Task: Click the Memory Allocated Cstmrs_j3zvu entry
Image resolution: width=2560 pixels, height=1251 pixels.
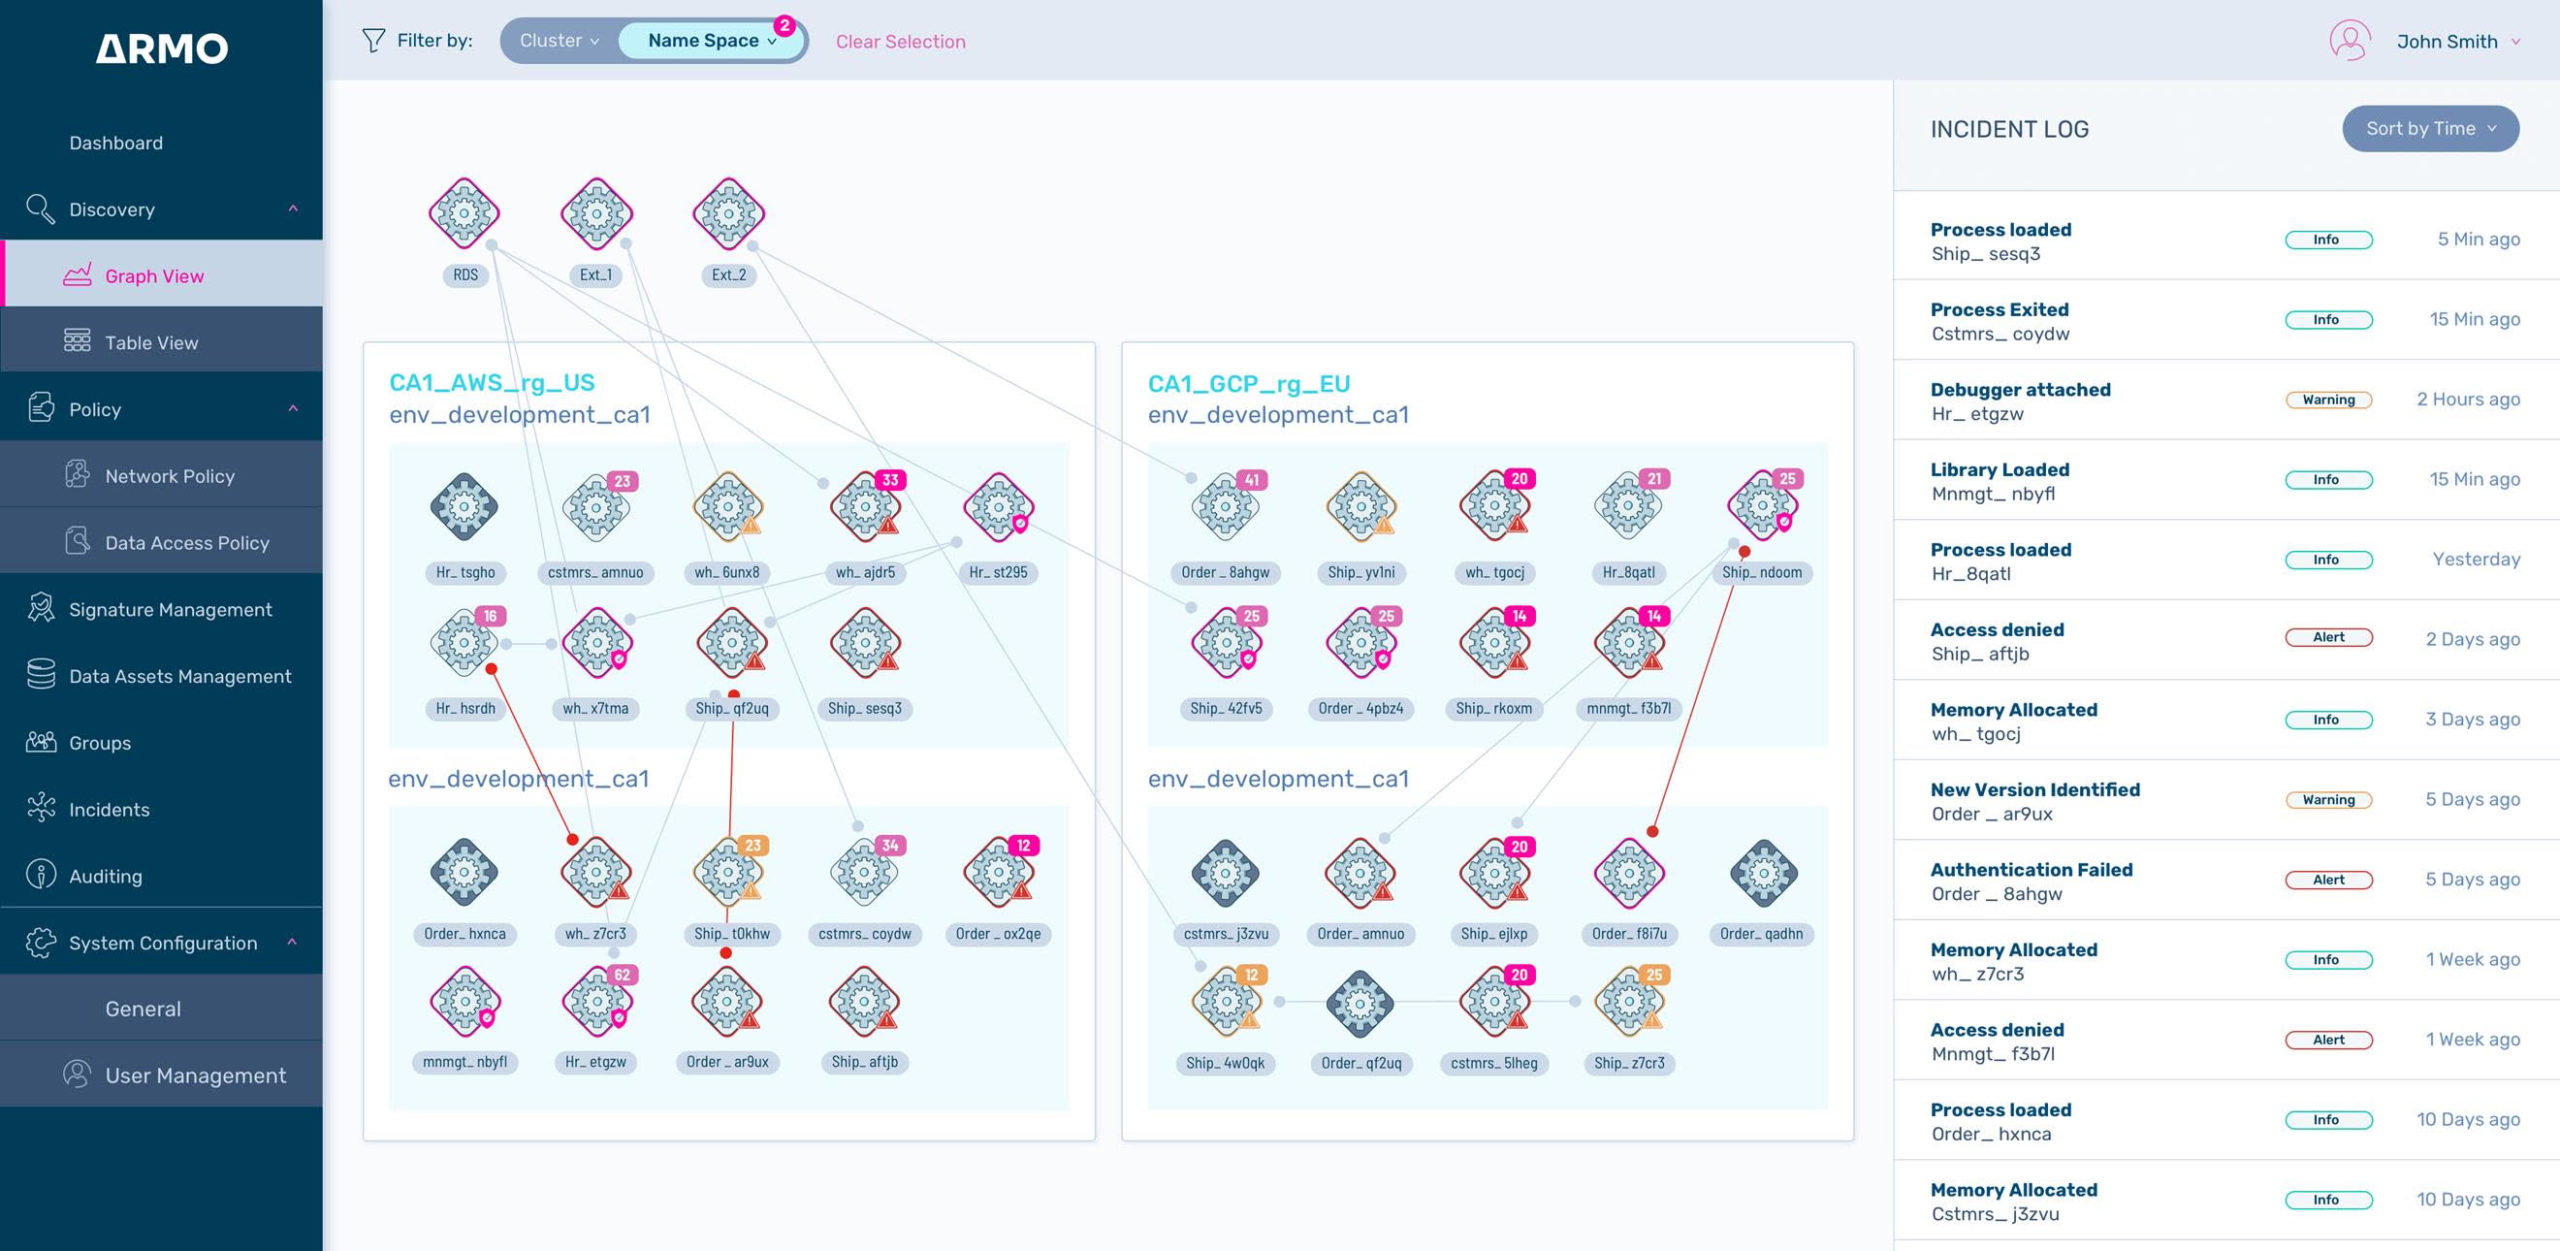Action: point(2226,1200)
